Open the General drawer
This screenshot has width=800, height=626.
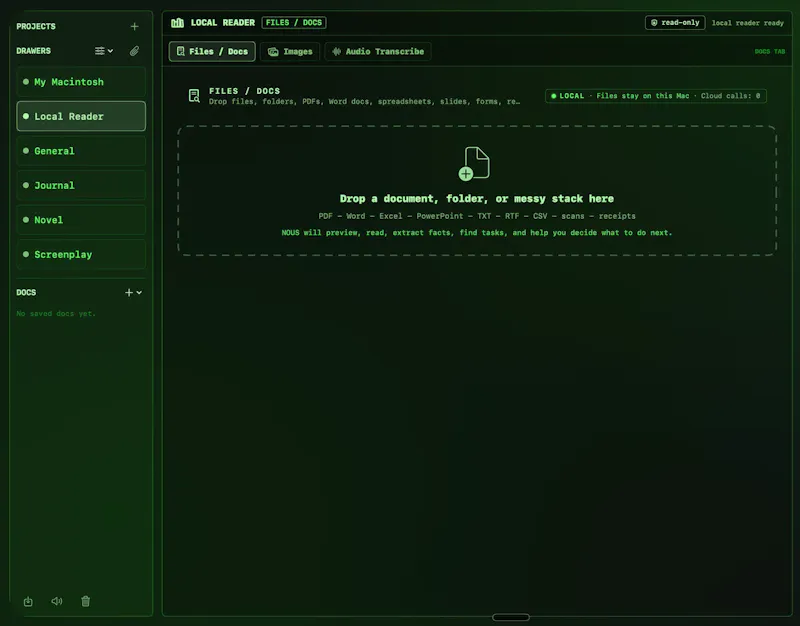click(81, 151)
